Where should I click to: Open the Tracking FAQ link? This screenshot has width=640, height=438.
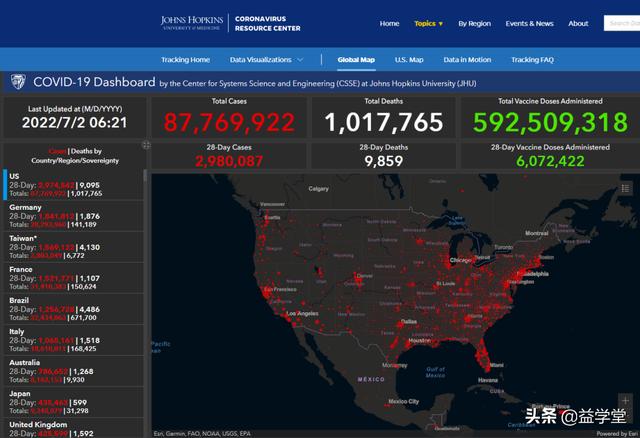[x=532, y=60]
